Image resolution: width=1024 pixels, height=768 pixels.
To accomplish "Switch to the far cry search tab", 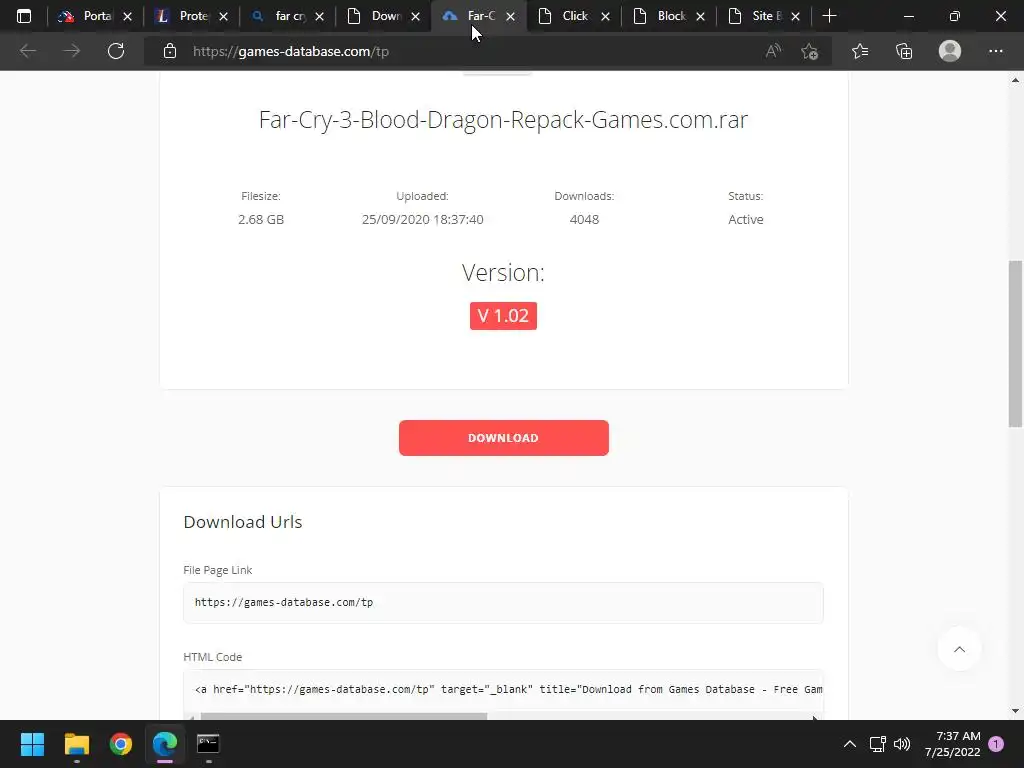I will (278, 16).
